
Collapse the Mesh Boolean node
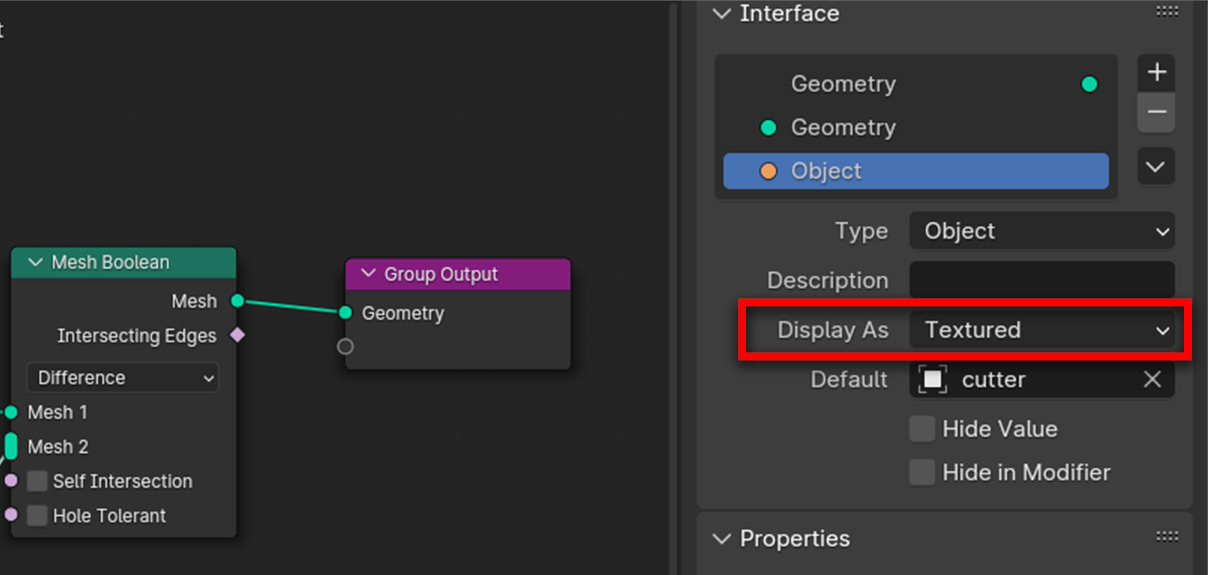[36, 263]
